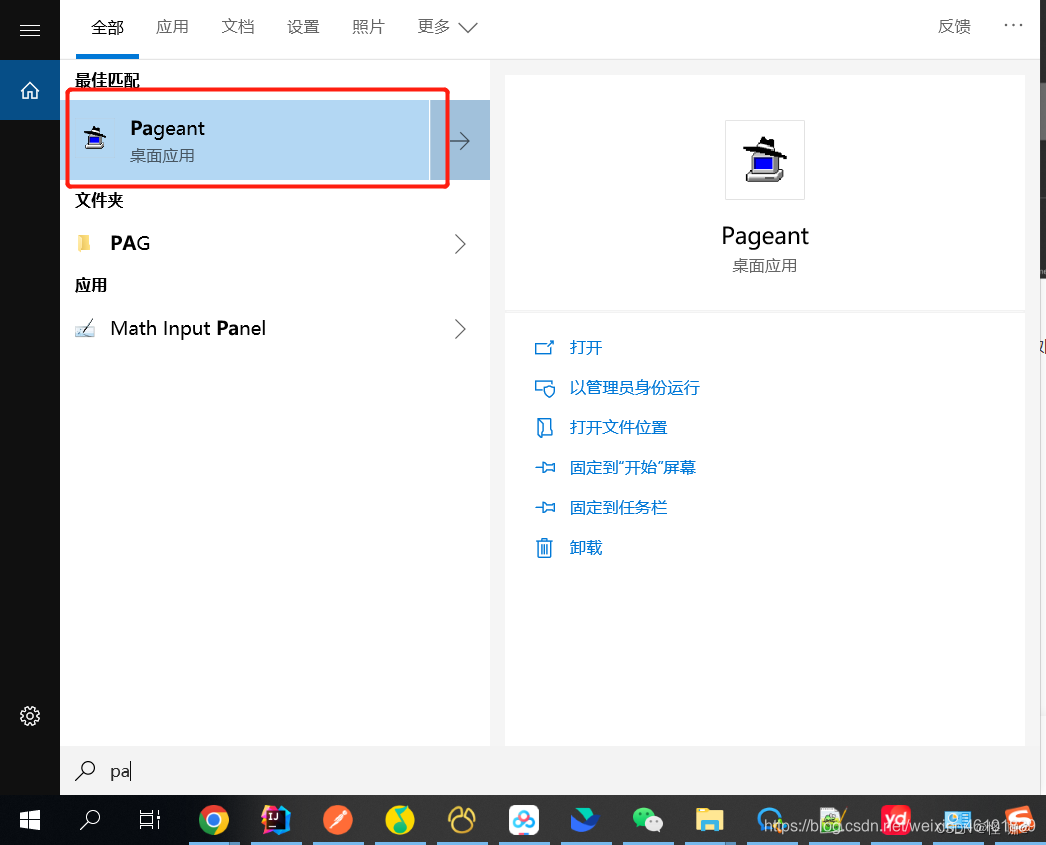Viewport: 1046px width, 845px height.
Task: Expand the 更多 dropdown
Action: tap(447, 27)
